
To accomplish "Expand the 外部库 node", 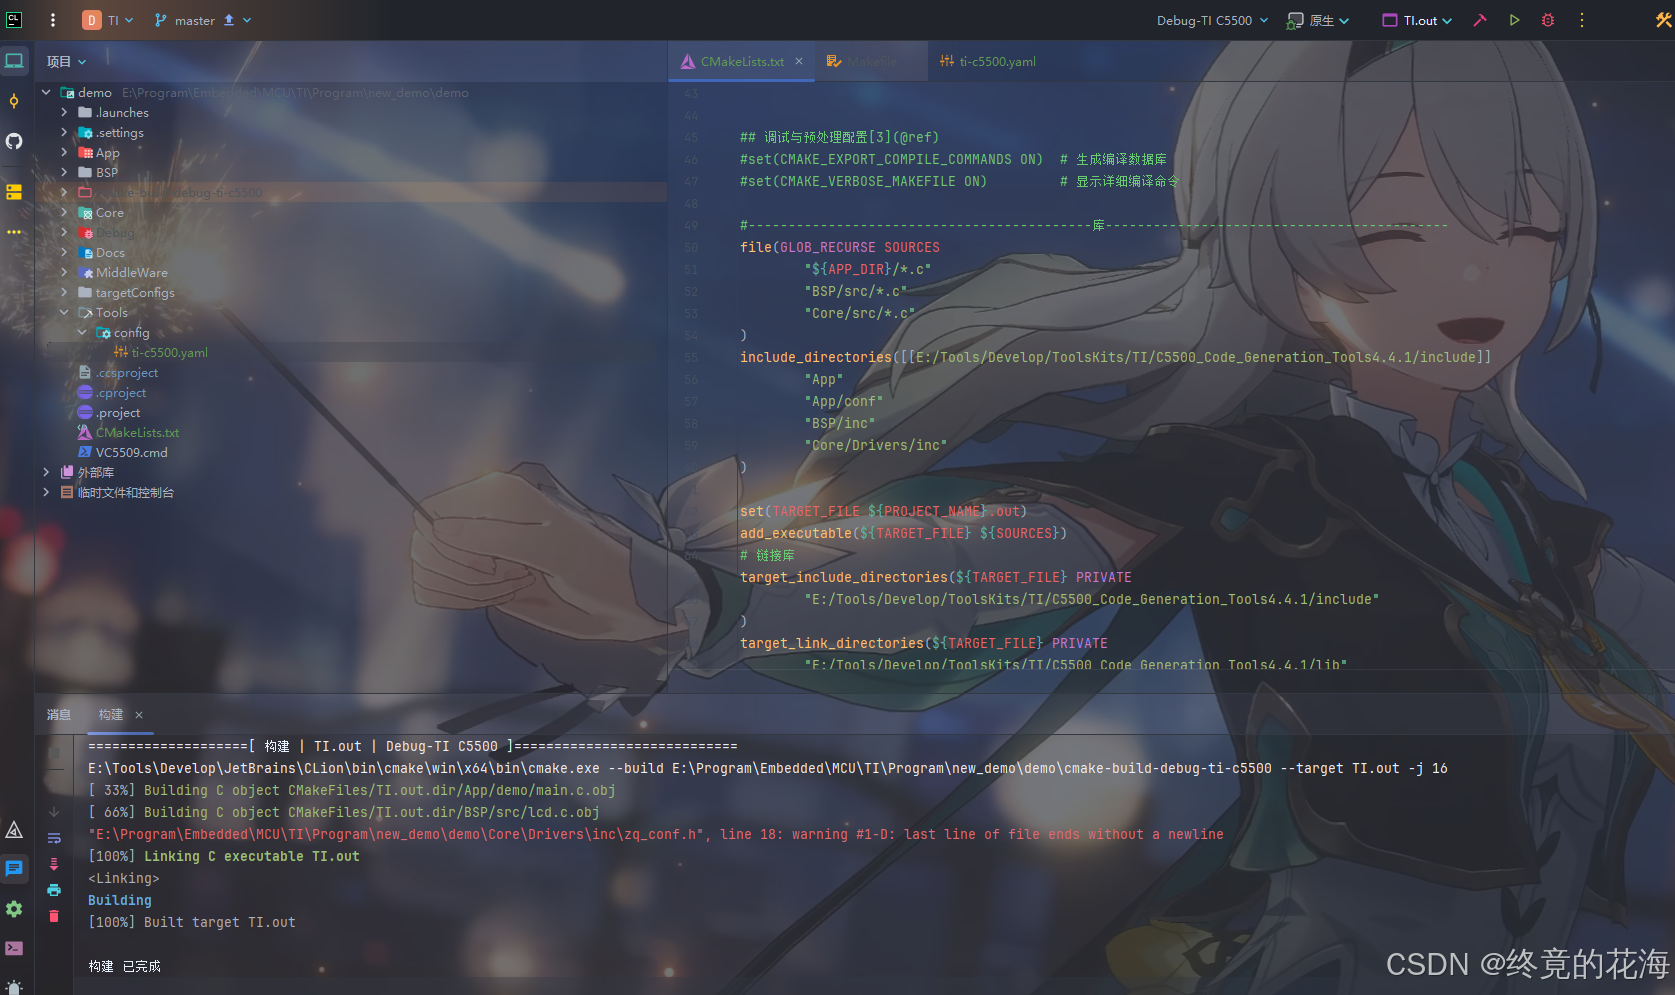I will click(x=46, y=472).
